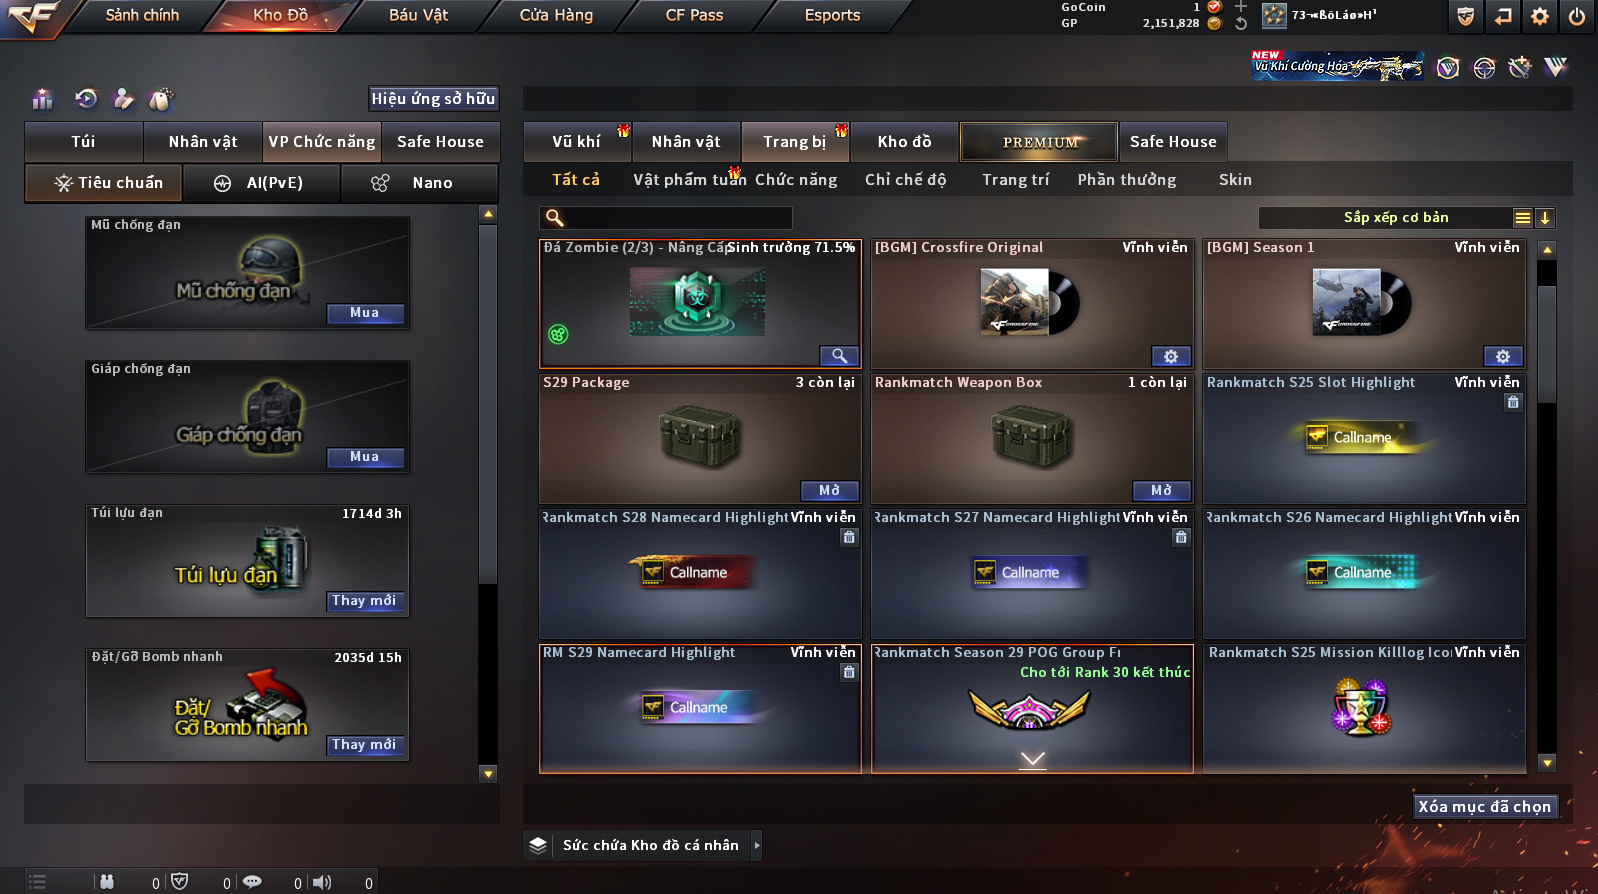Click Mua button for Mũ chống đạn
This screenshot has height=894, width=1598.
[x=365, y=313]
